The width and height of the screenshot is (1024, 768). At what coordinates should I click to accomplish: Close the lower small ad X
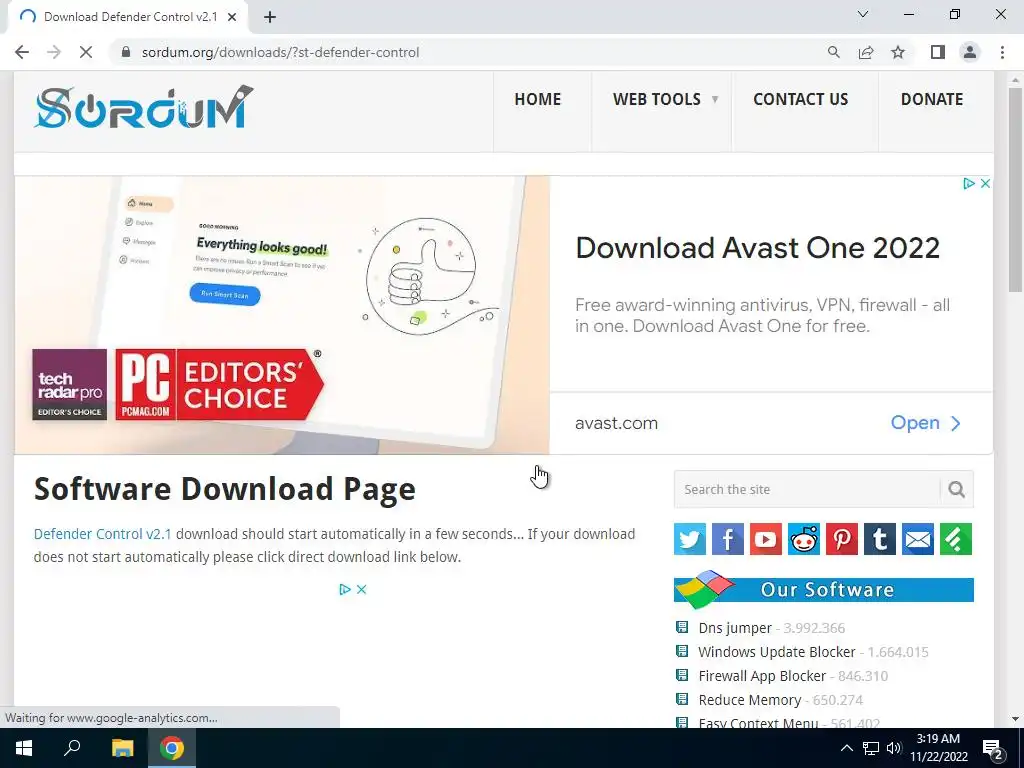coord(361,589)
